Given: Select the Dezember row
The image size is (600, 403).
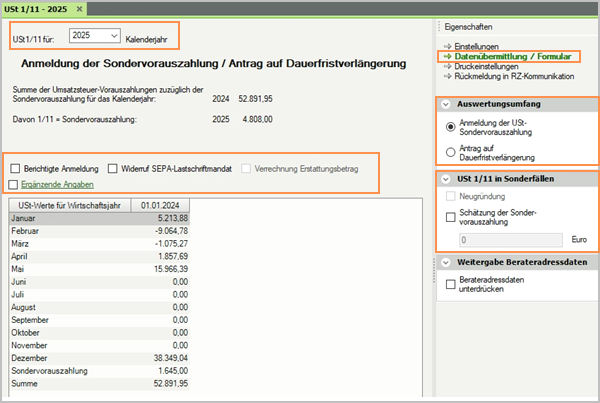Looking at the screenshot, I should click(x=99, y=358).
